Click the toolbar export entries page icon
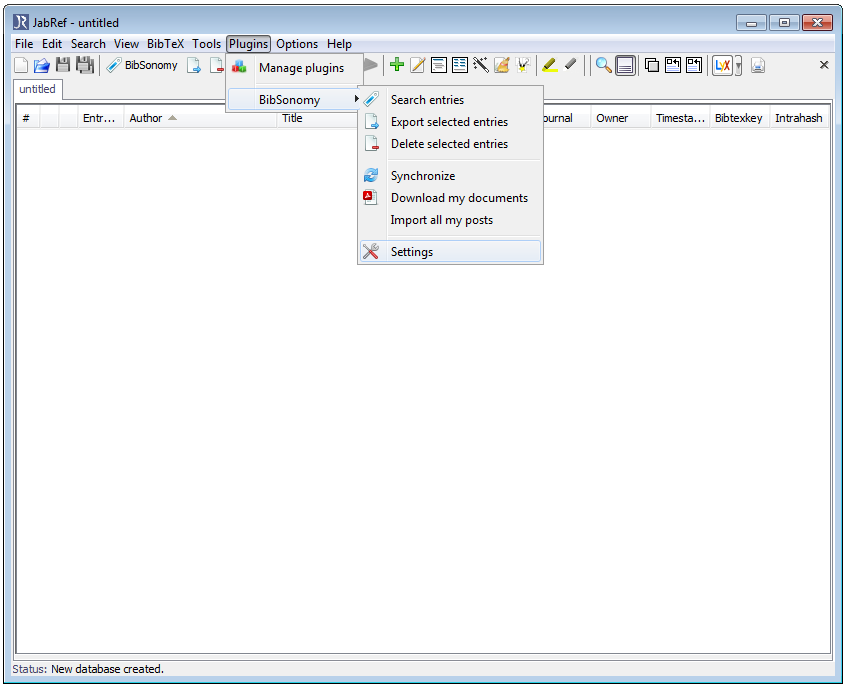Image resolution: width=850 pixels, height=687 pixels. 194,66
